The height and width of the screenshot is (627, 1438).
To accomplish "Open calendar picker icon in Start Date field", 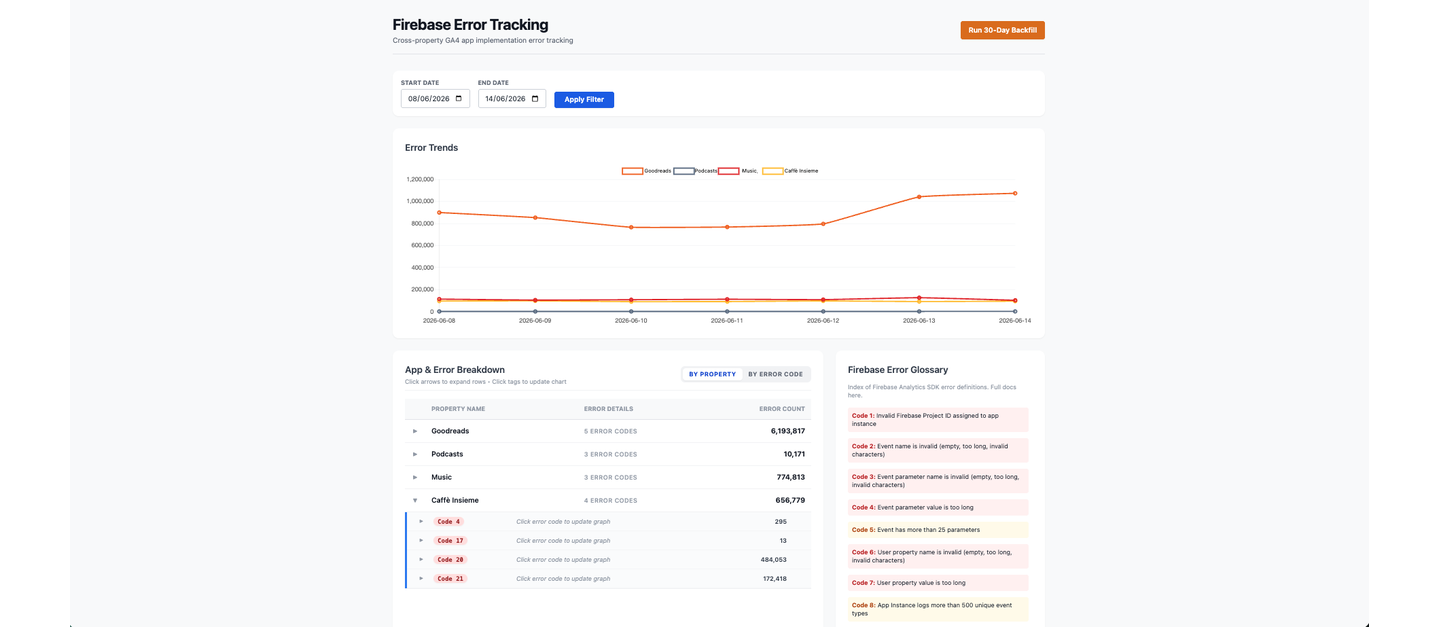I will click(x=459, y=99).
